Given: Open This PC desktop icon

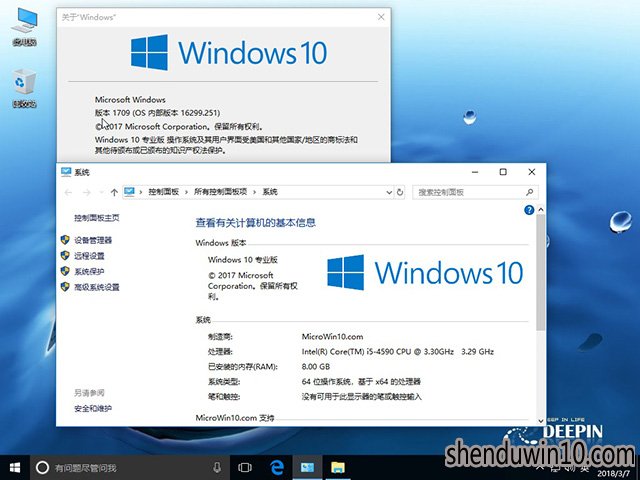Looking at the screenshot, I should (24, 27).
